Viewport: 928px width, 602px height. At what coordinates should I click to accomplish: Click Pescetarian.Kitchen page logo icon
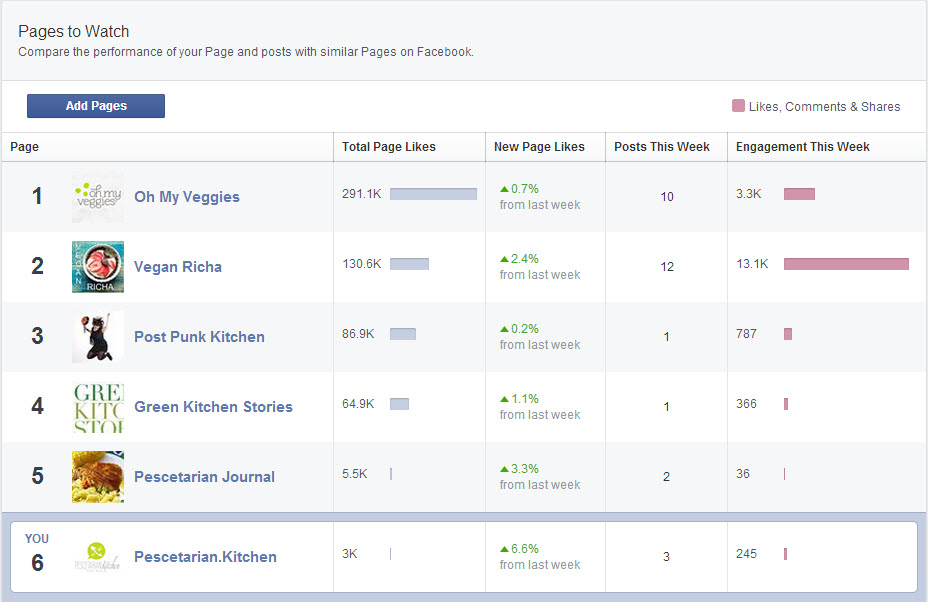[x=98, y=556]
